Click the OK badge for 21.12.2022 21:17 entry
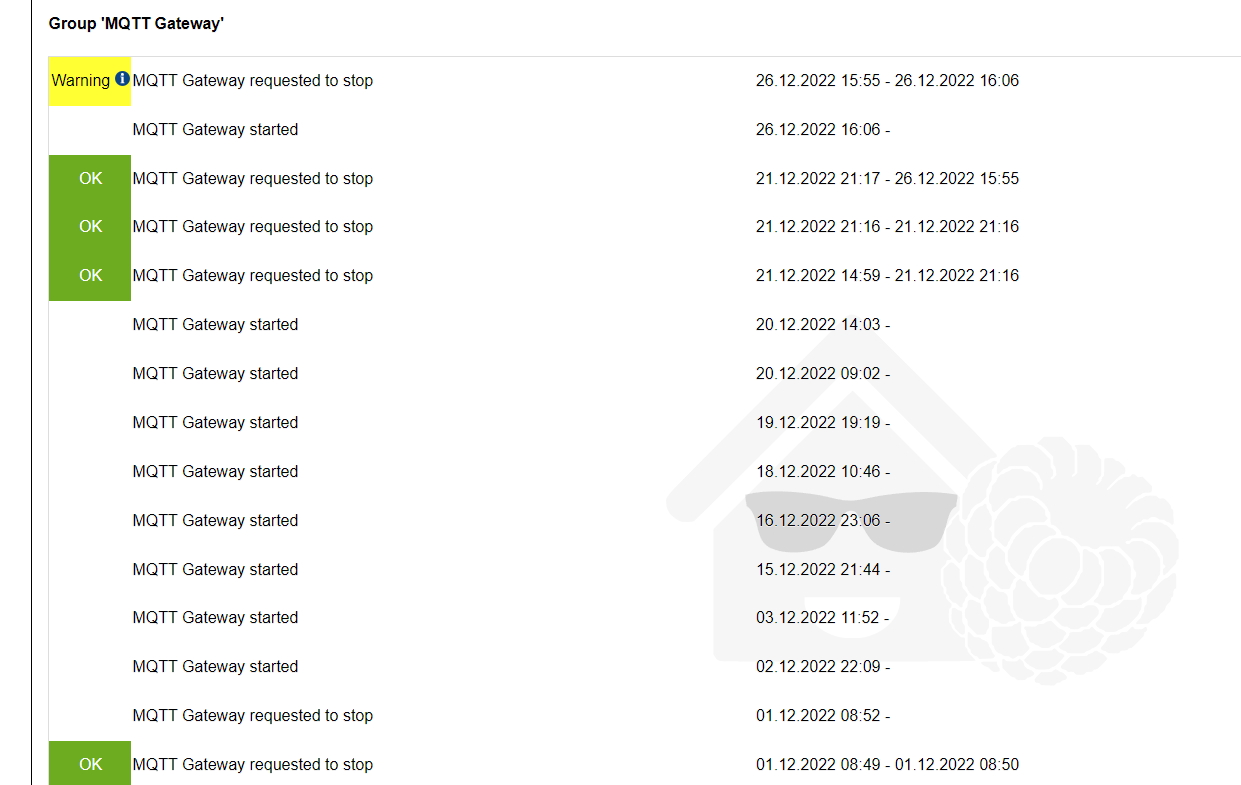 (90, 179)
